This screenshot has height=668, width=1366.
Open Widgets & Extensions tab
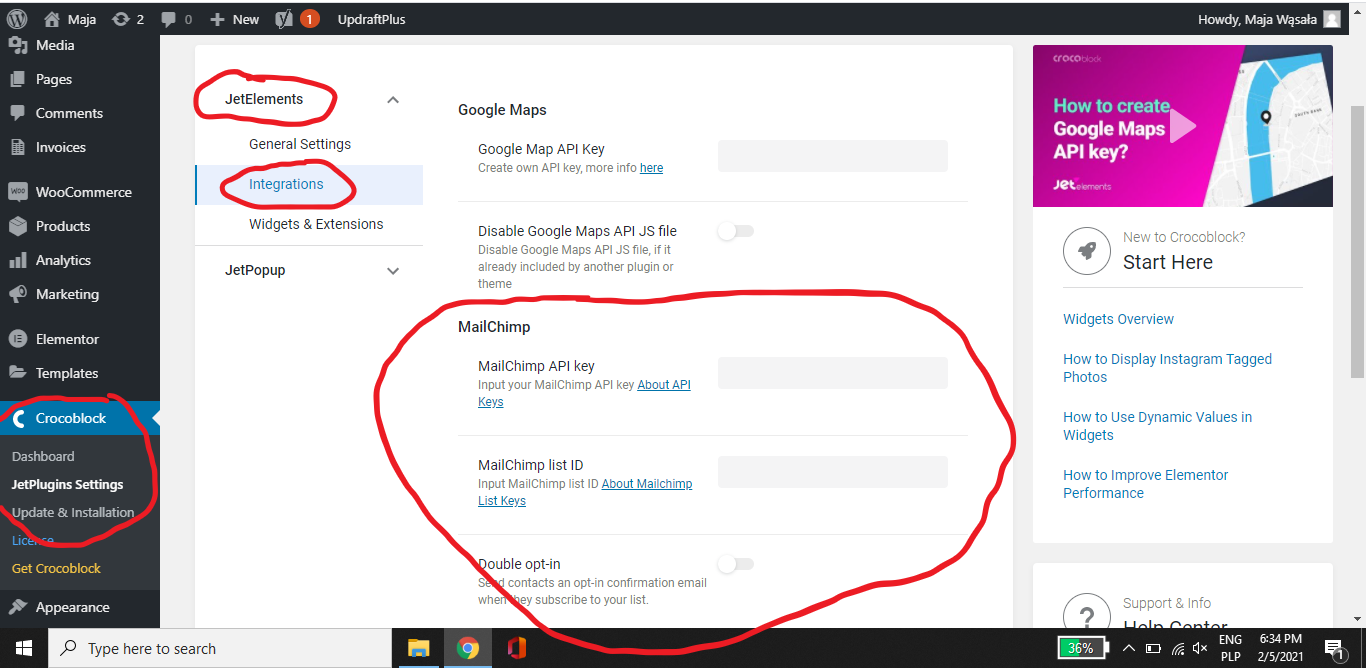(316, 224)
